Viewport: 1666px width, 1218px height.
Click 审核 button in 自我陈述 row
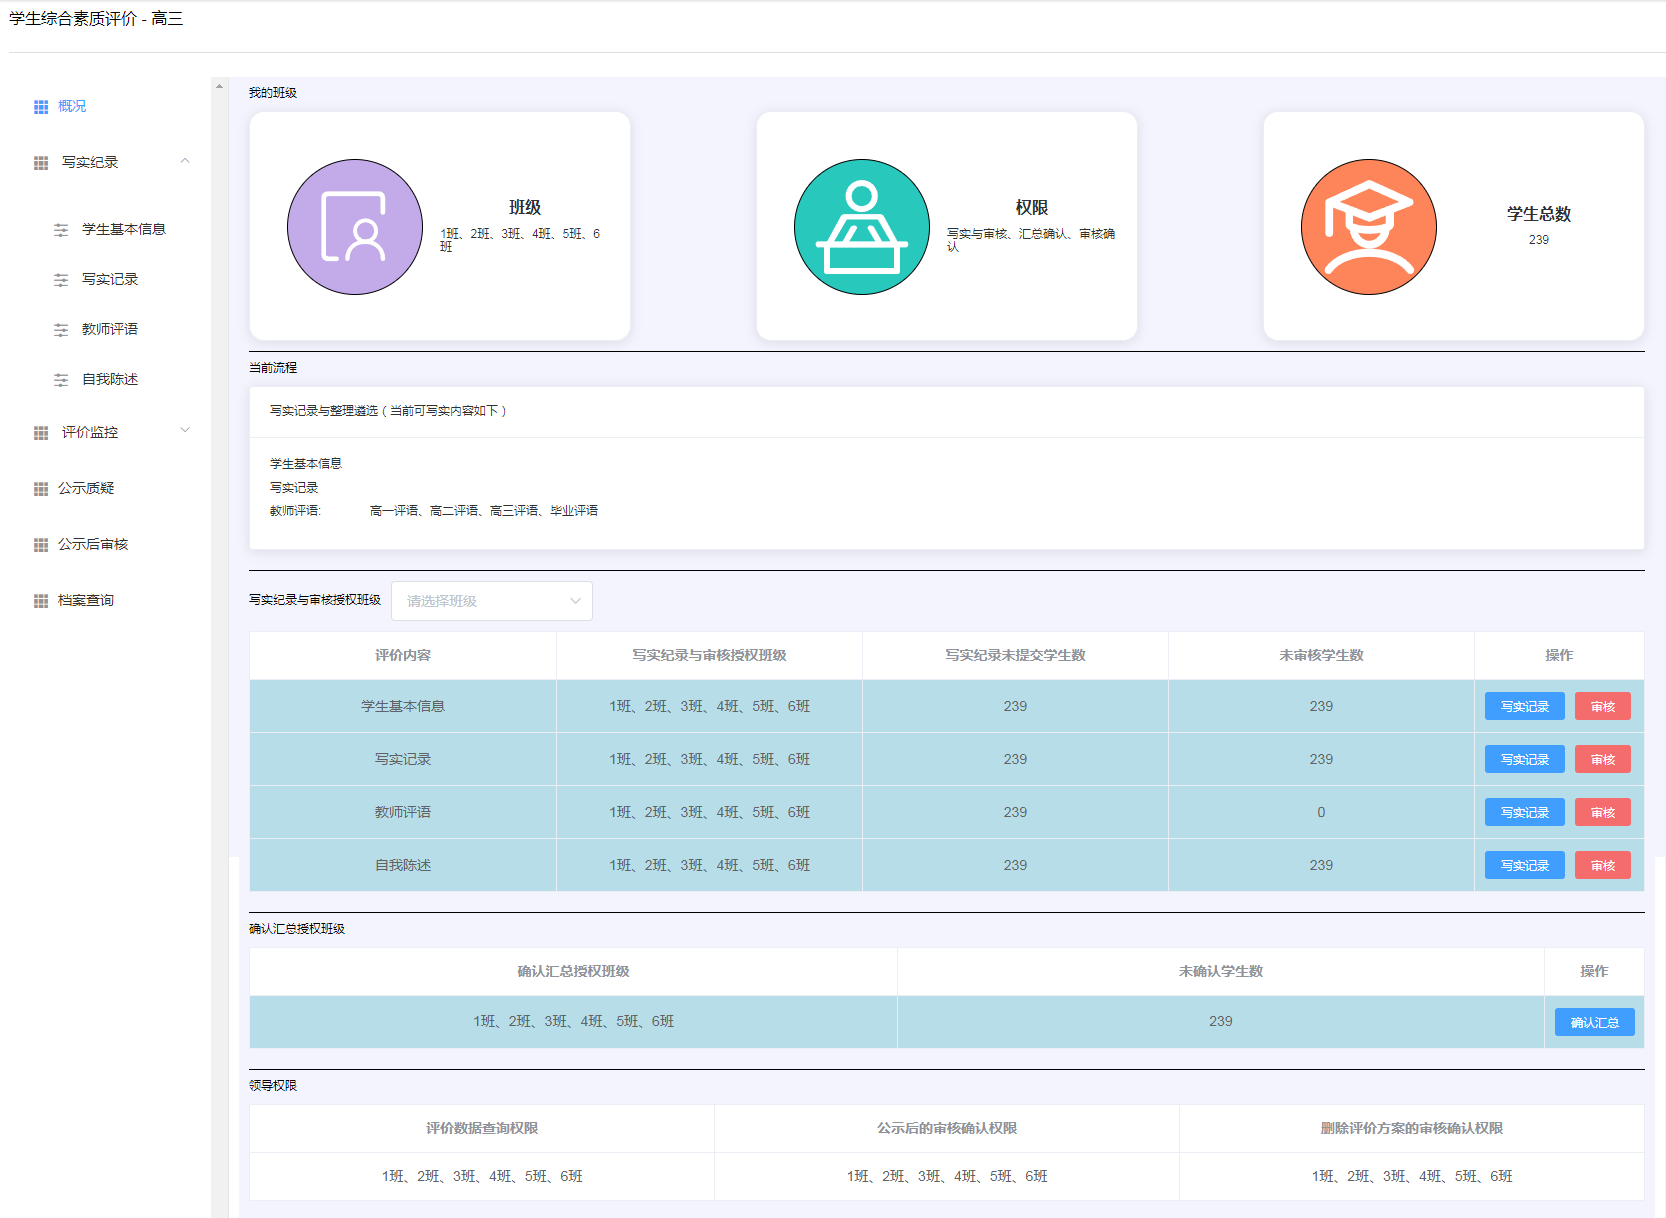point(1603,865)
